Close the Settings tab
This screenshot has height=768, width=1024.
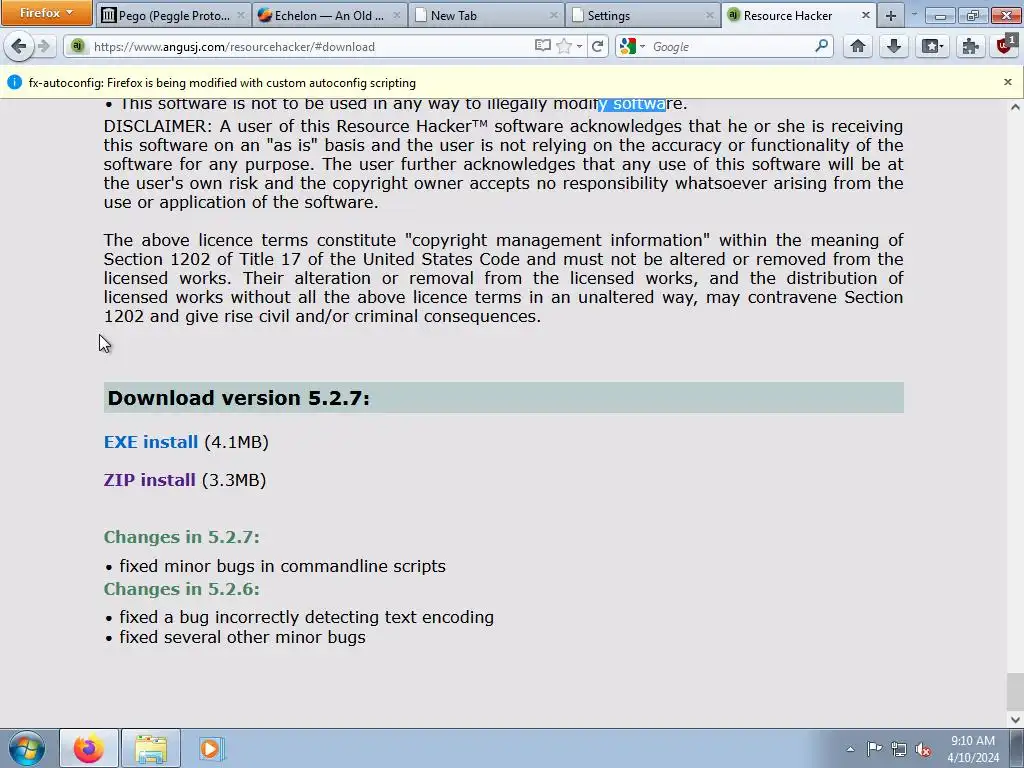(709, 15)
